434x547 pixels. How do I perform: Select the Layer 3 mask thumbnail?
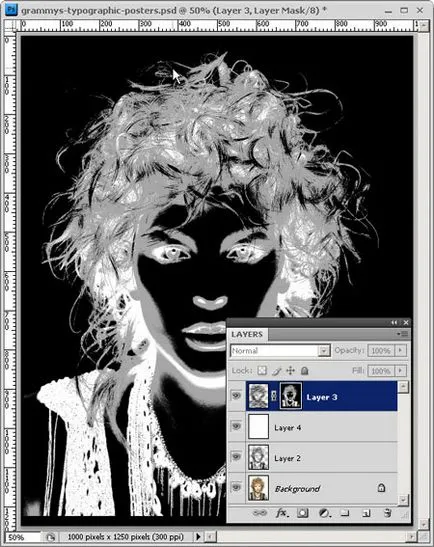(291, 396)
